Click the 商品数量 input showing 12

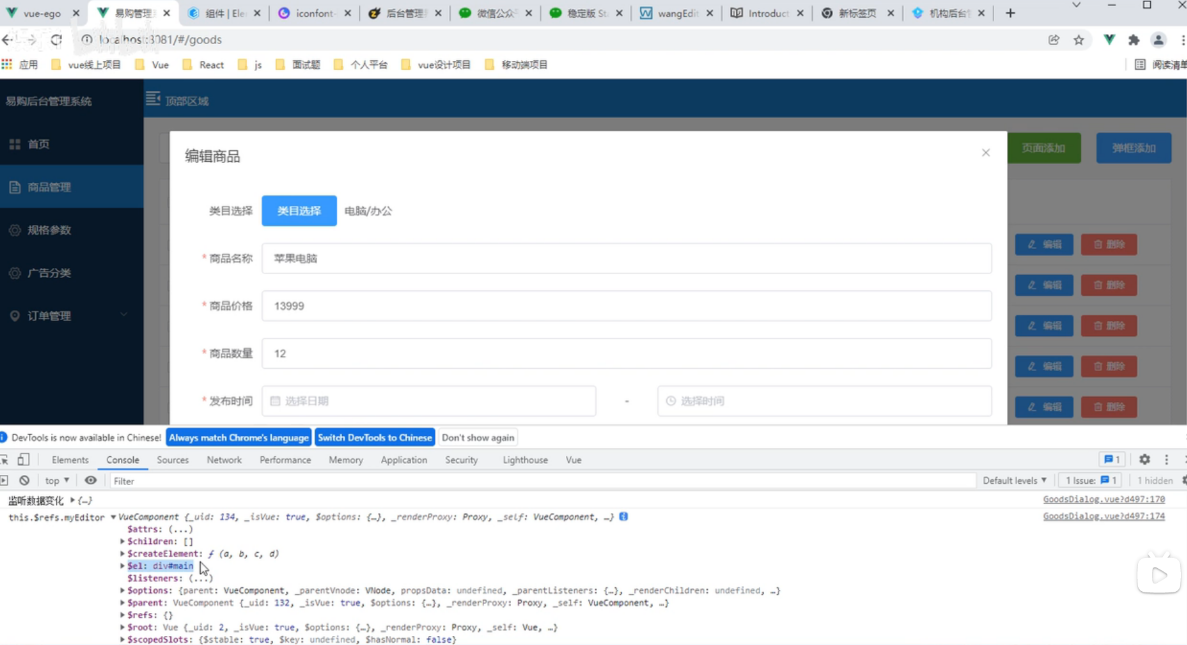click(x=627, y=354)
